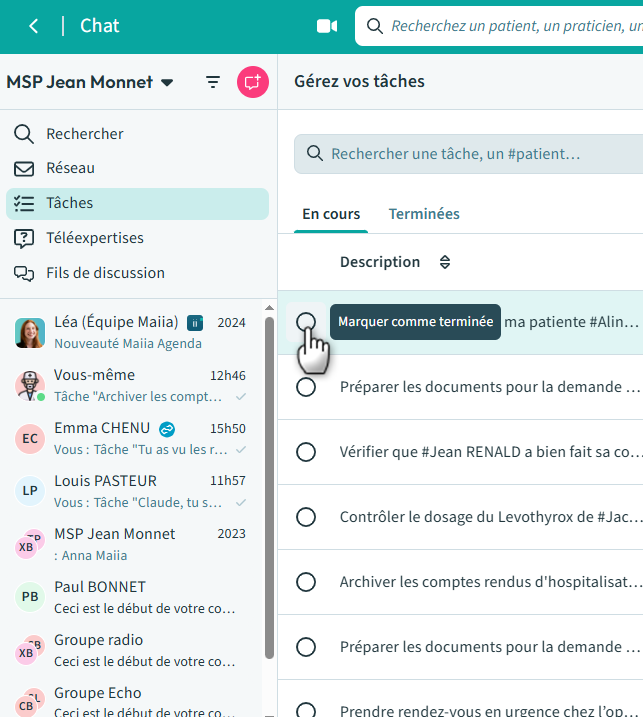643x717 pixels.
Task: Start a new chat with pink button
Action: pos(252,82)
